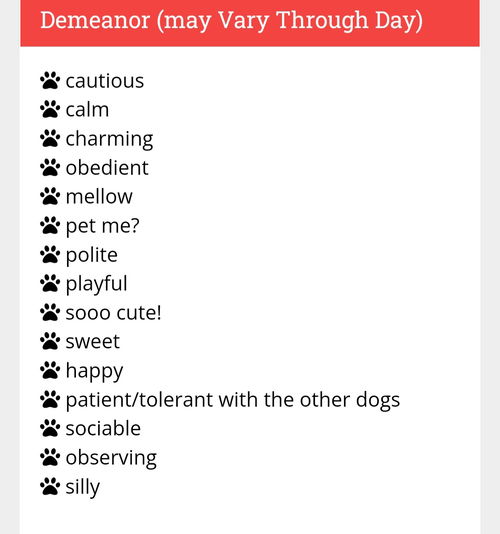This screenshot has width=500, height=534.
Task: Click the paw icon next to calm
Action: pyautogui.click(x=50, y=110)
